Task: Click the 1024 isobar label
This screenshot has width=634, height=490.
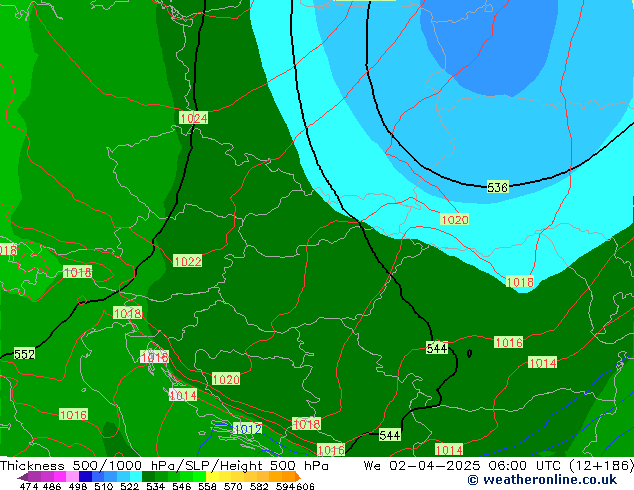Action: click(x=194, y=118)
